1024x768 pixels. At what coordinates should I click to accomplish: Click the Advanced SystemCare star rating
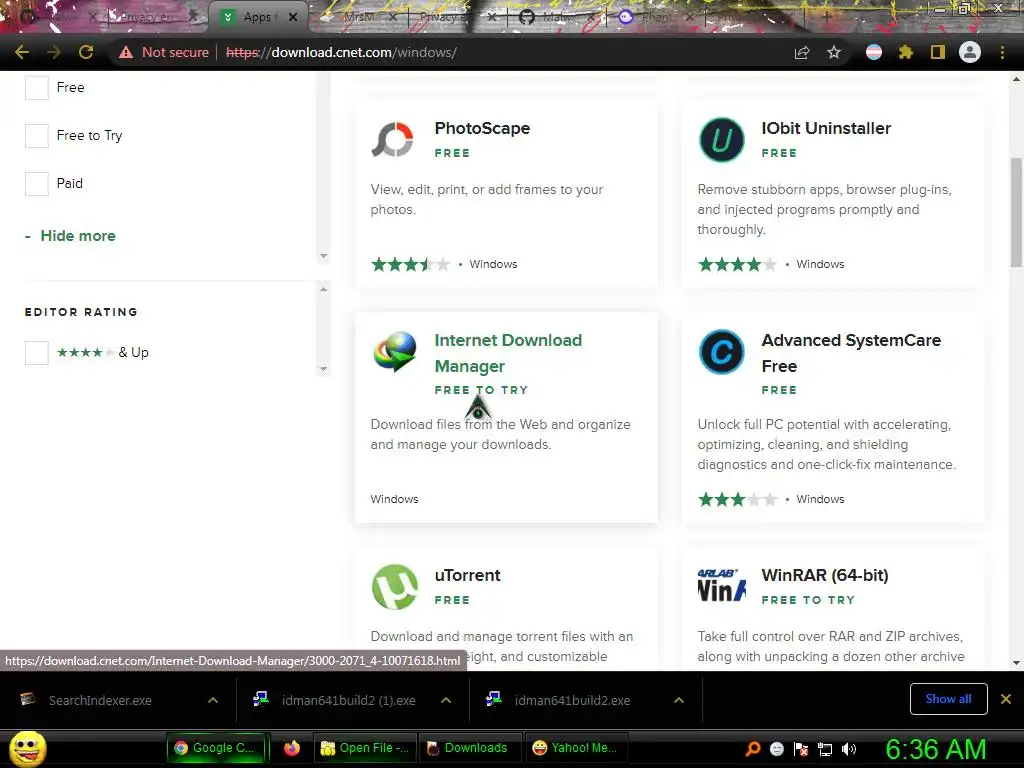pyautogui.click(x=737, y=500)
